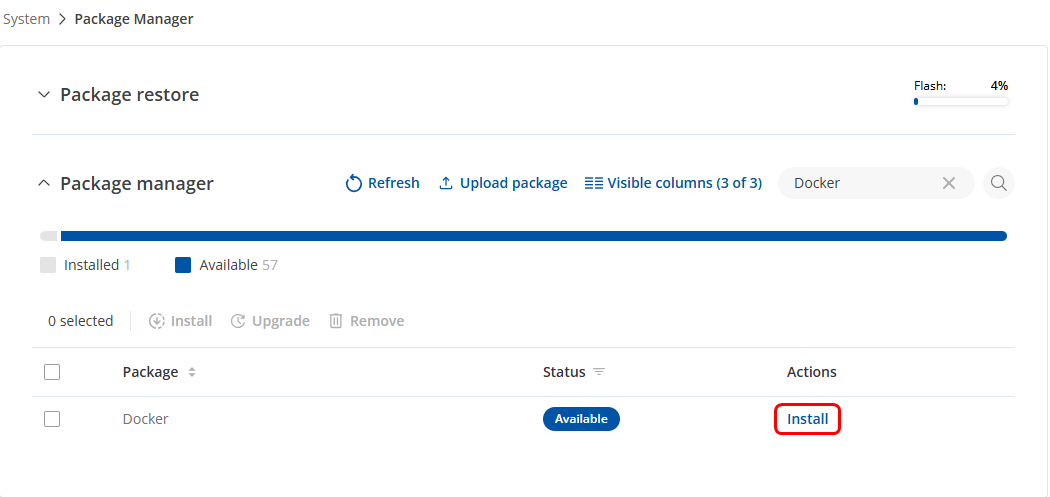Collapse the Package manager section
This screenshot has height=497, width=1050.
(43, 184)
